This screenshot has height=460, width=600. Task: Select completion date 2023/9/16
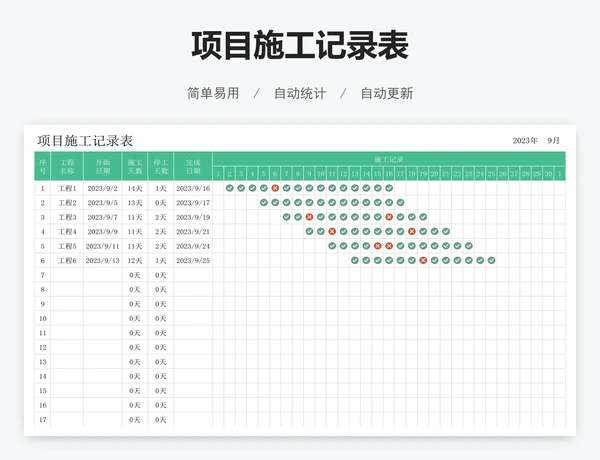pyautogui.click(x=193, y=188)
